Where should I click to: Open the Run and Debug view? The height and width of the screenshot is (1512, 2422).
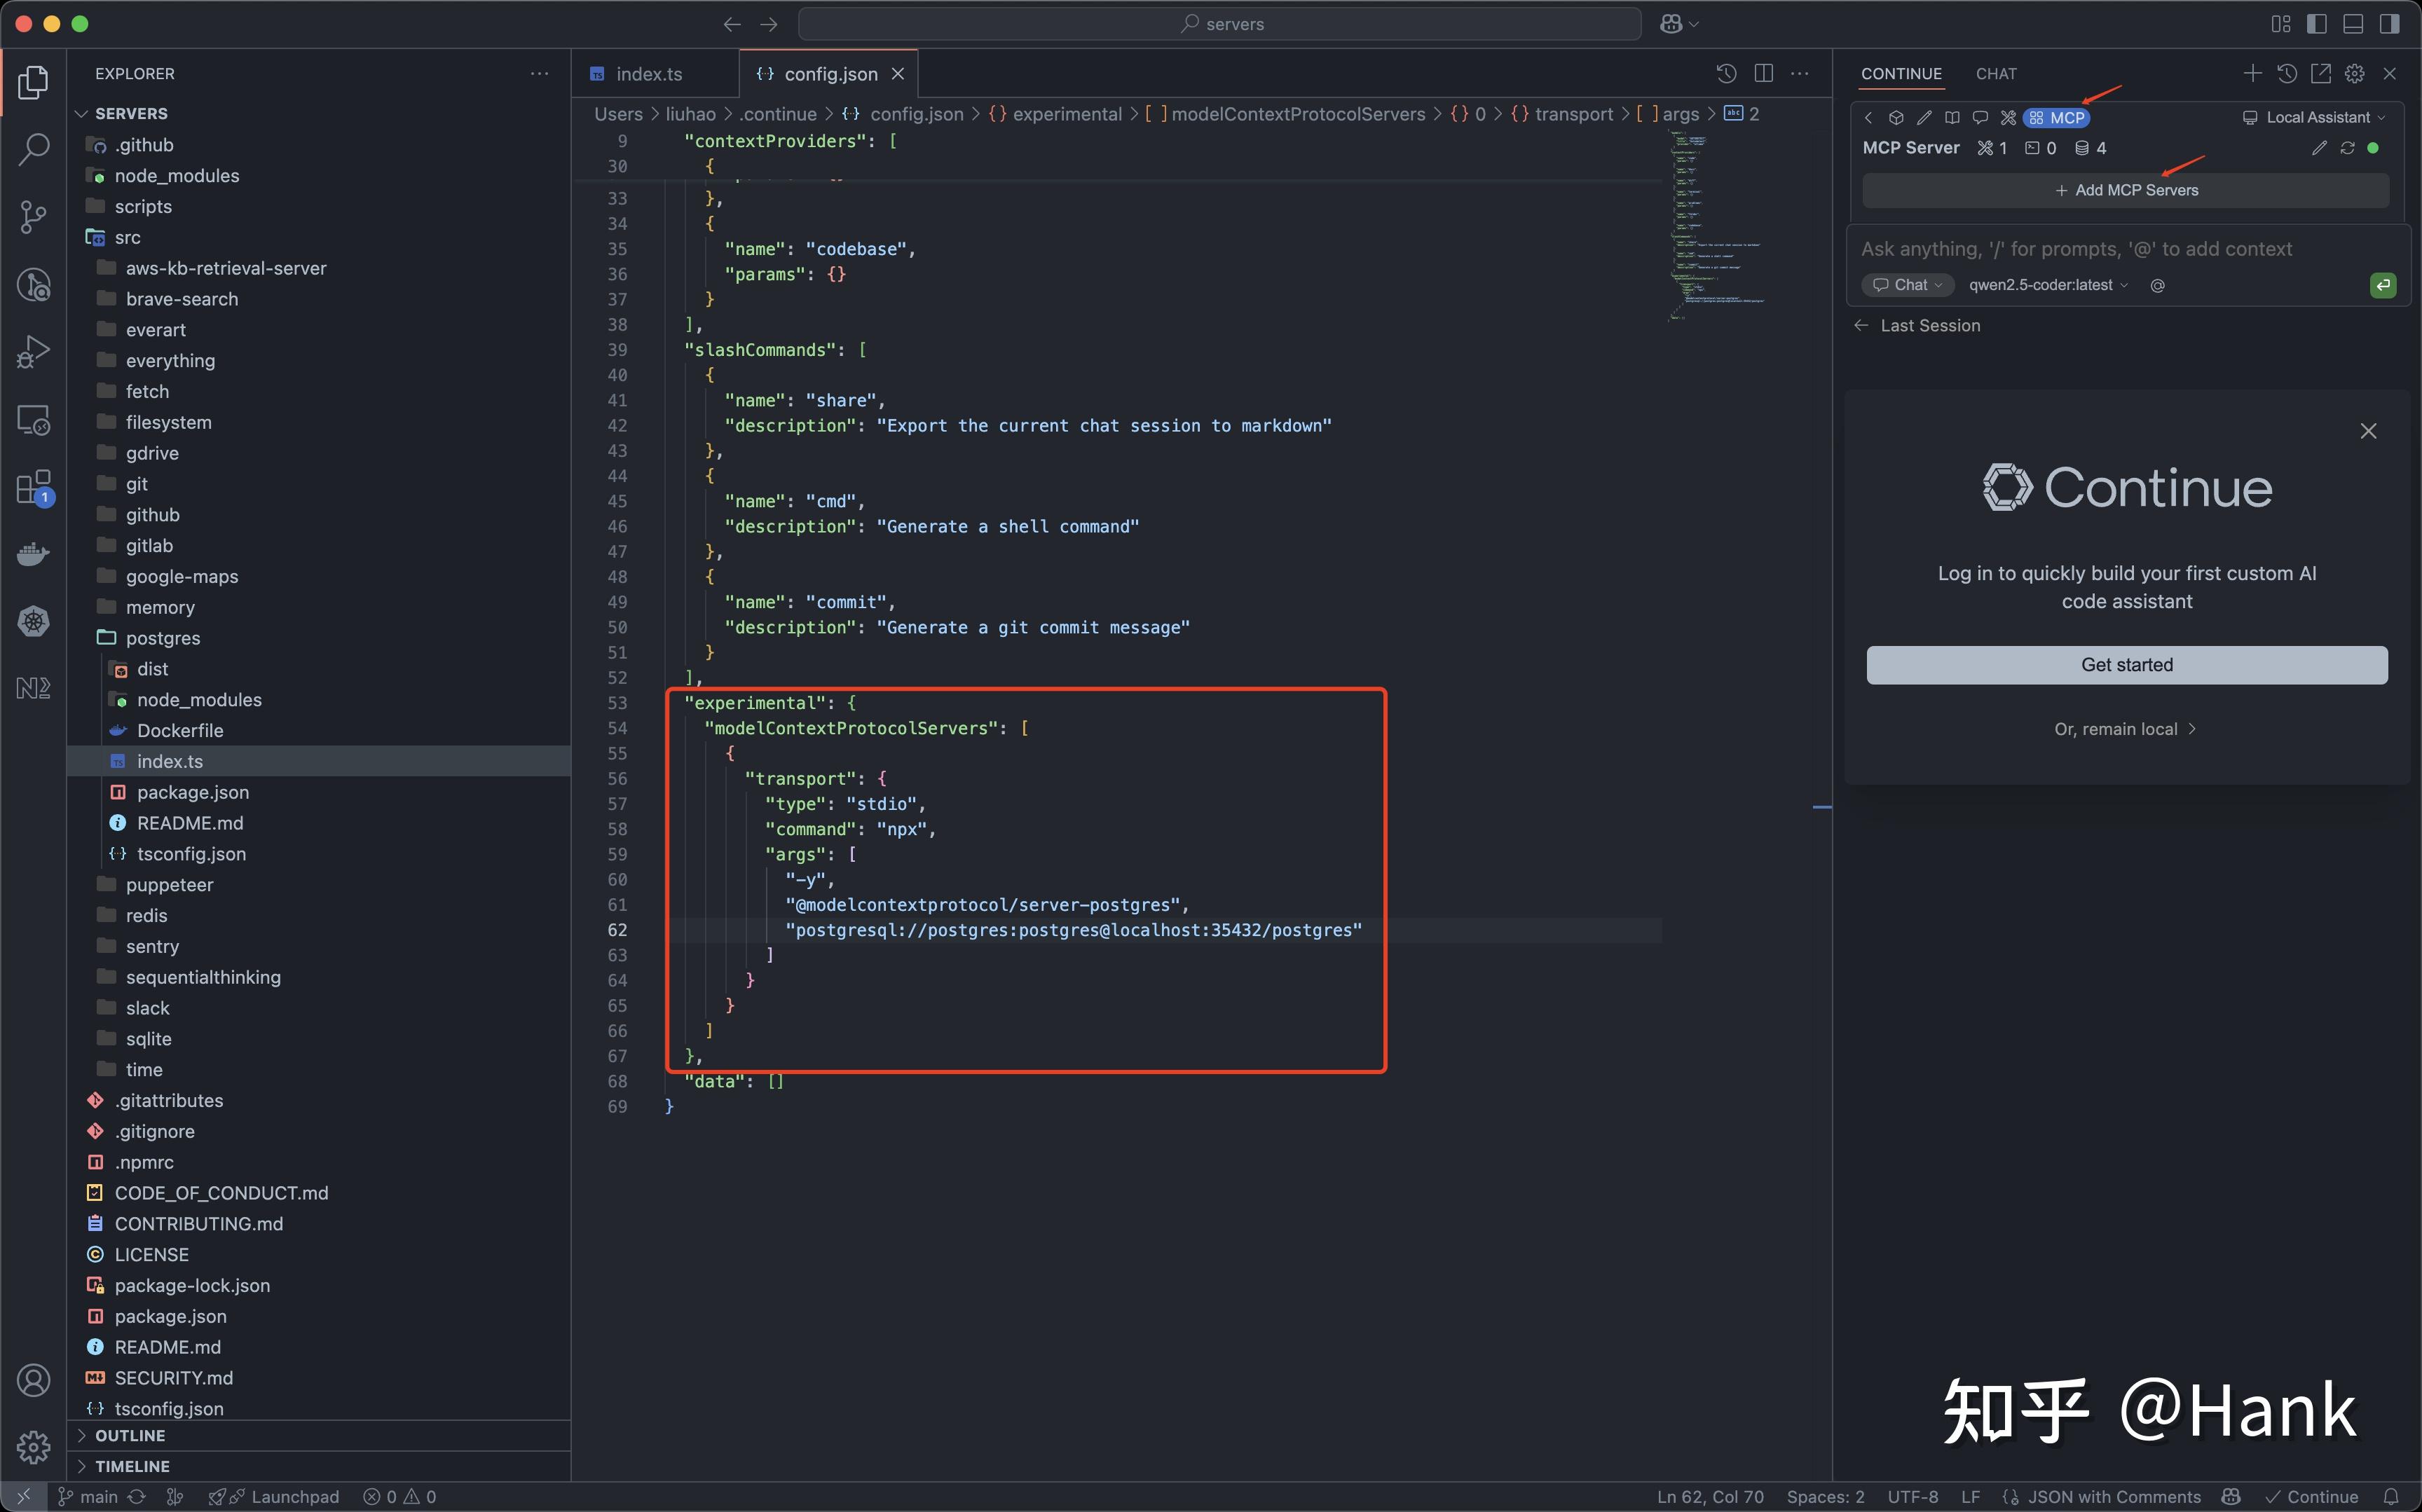click(x=33, y=352)
